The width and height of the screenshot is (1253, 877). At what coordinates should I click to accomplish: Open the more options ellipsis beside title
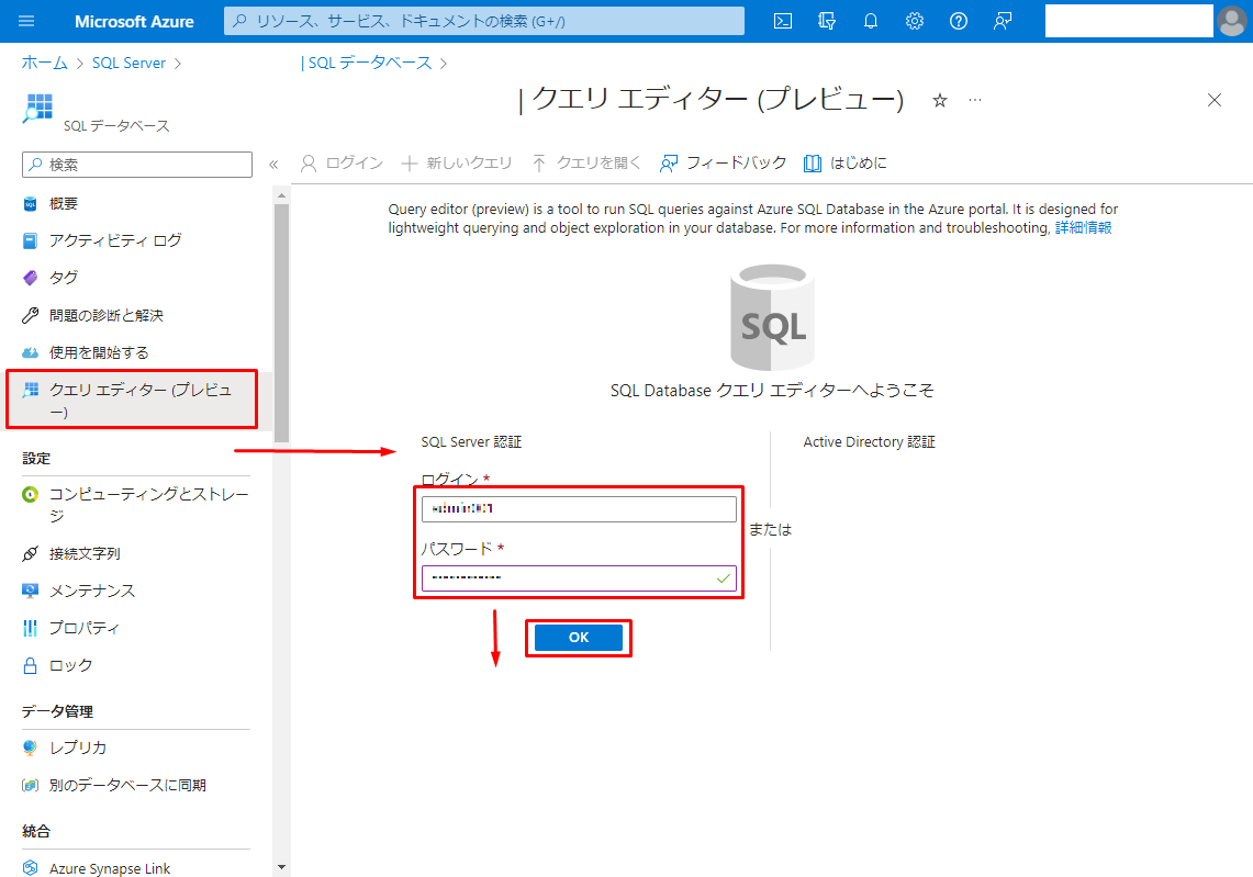975,100
